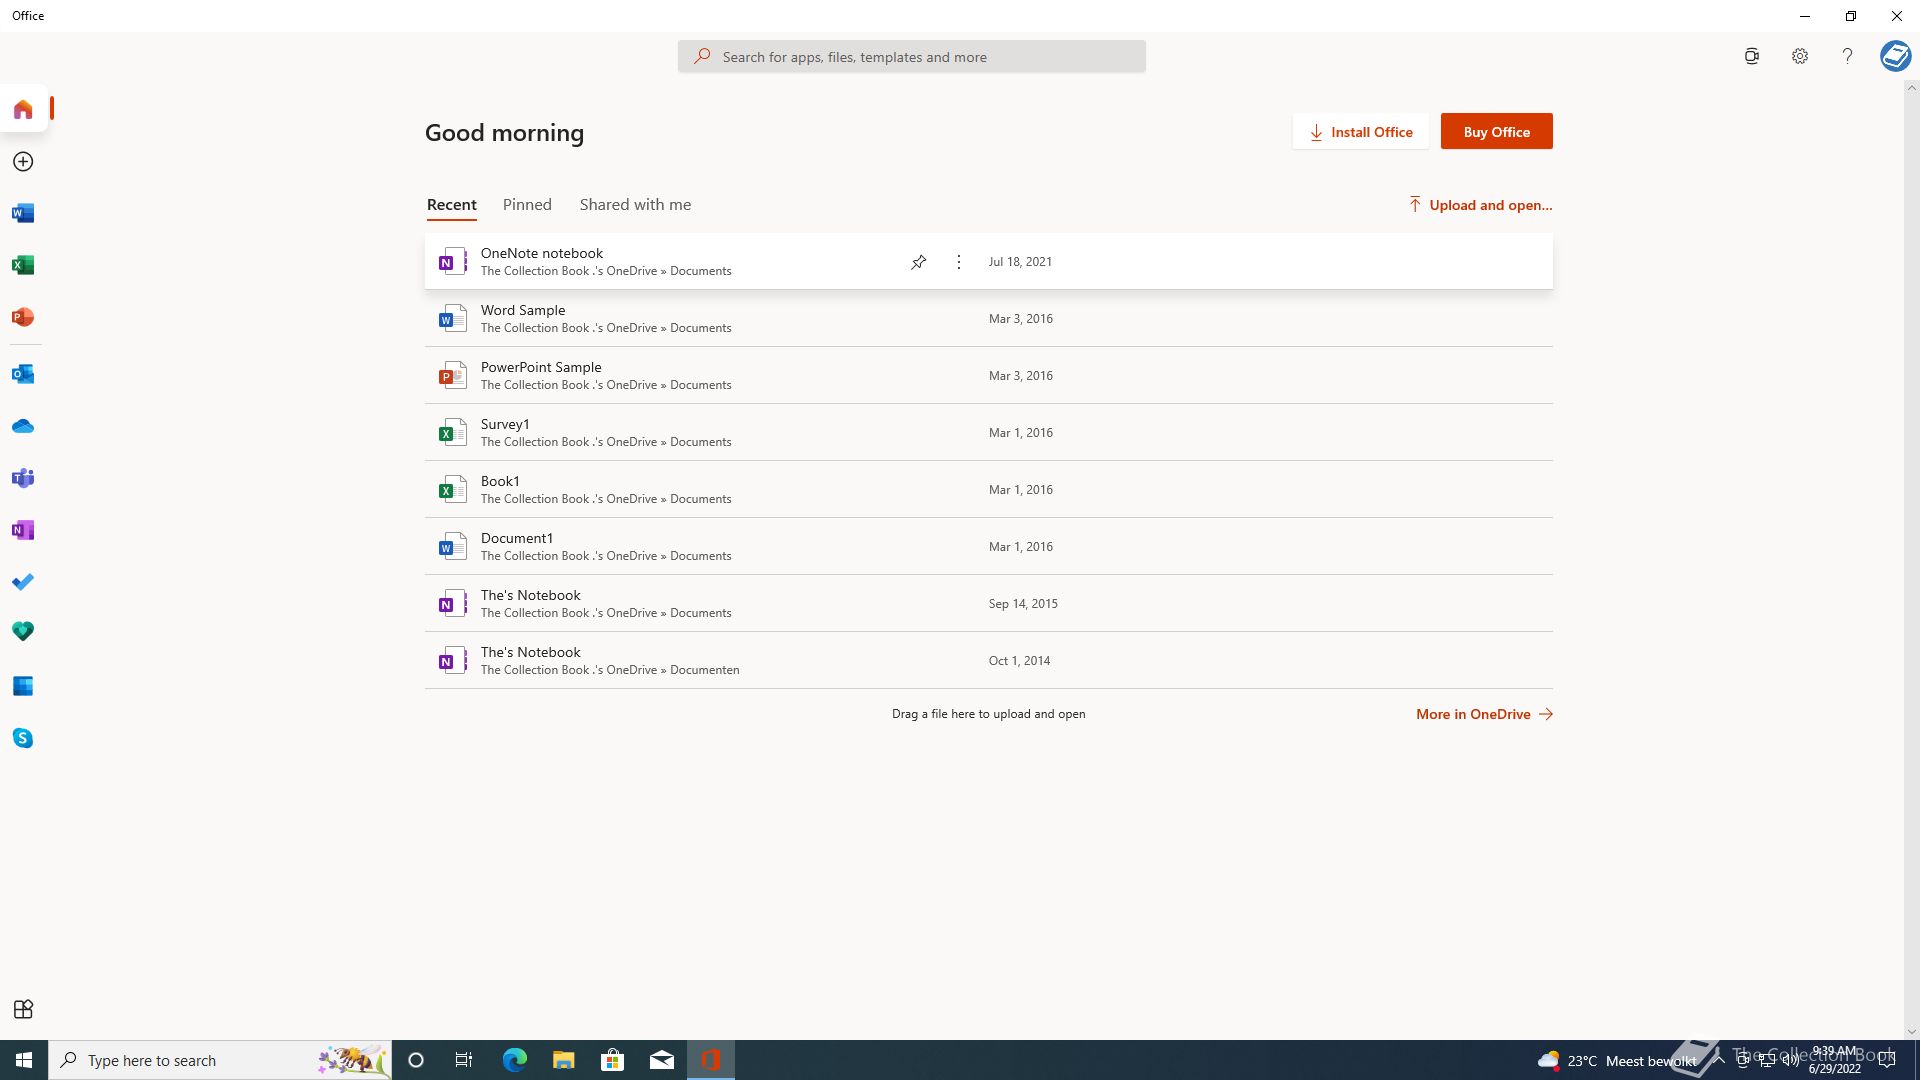1920x1080 pixels.
Task: Click Upload and open link
Action: point(1480,205)
